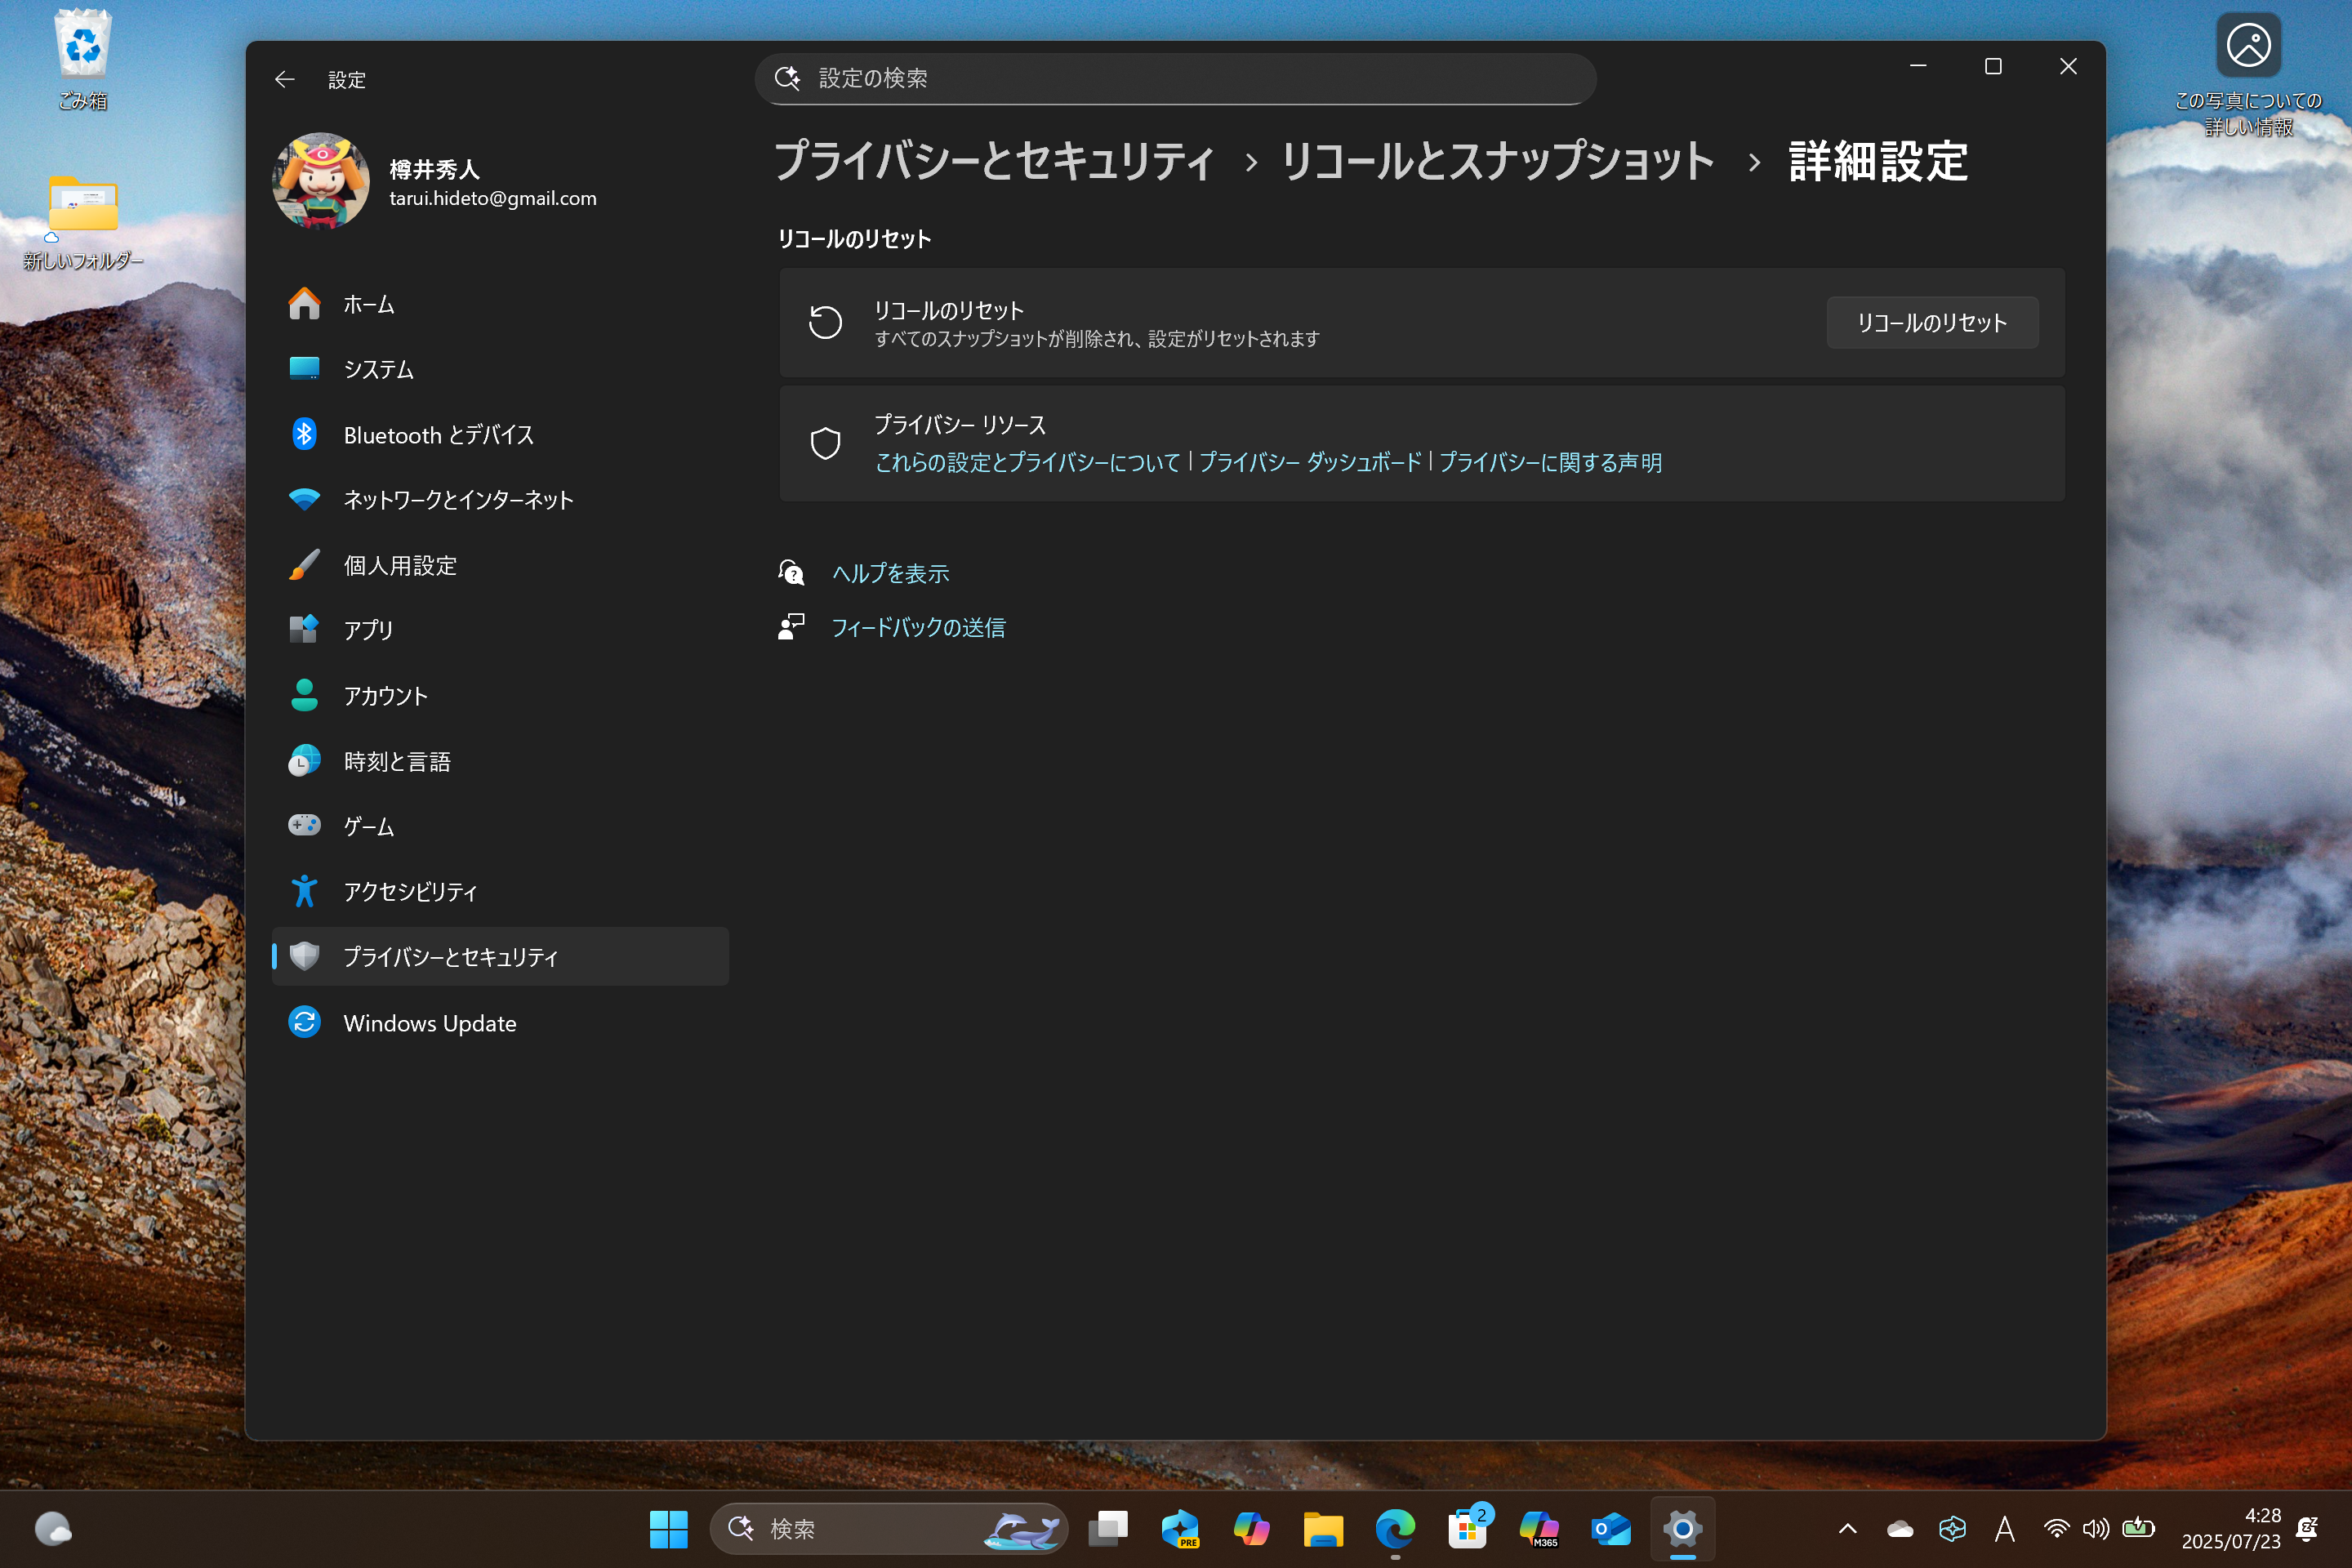This screenshot has width=2352, height=1568.
Task: Open アクセシビリティ settings
Action: coord(410,891)
